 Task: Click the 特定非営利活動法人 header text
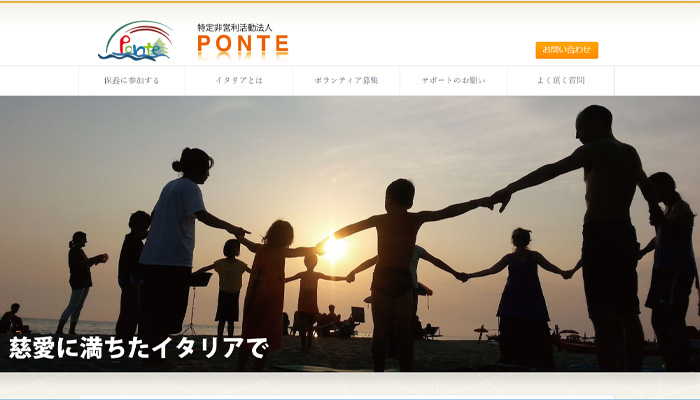235,28
